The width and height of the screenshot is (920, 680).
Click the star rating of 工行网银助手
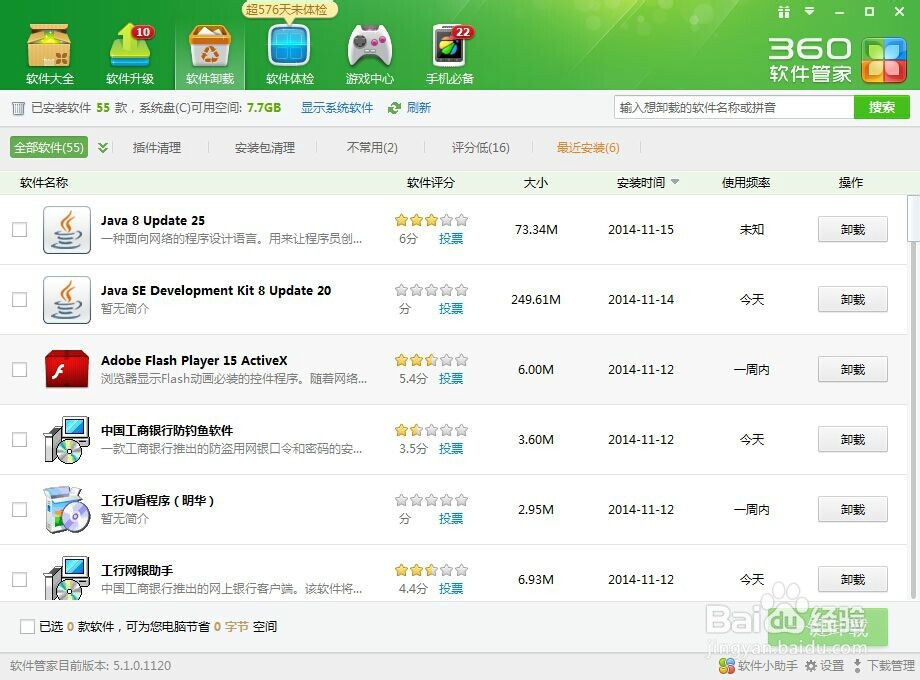[x=431, y=570]
